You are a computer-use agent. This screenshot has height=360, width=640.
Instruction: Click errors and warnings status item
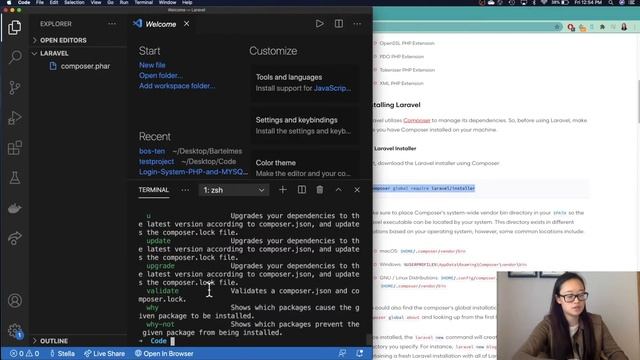pos(24,354)
